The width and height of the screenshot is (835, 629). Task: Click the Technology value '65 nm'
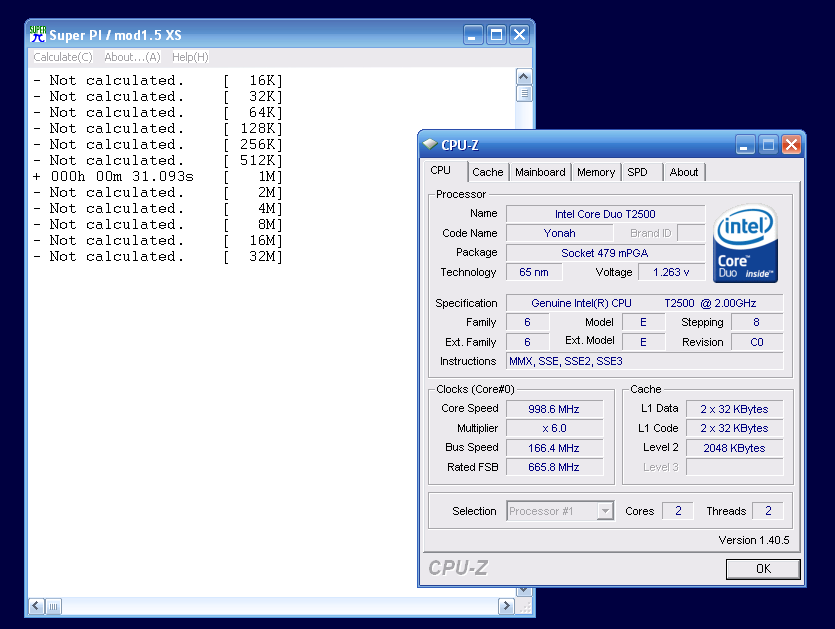pos(534,272)
